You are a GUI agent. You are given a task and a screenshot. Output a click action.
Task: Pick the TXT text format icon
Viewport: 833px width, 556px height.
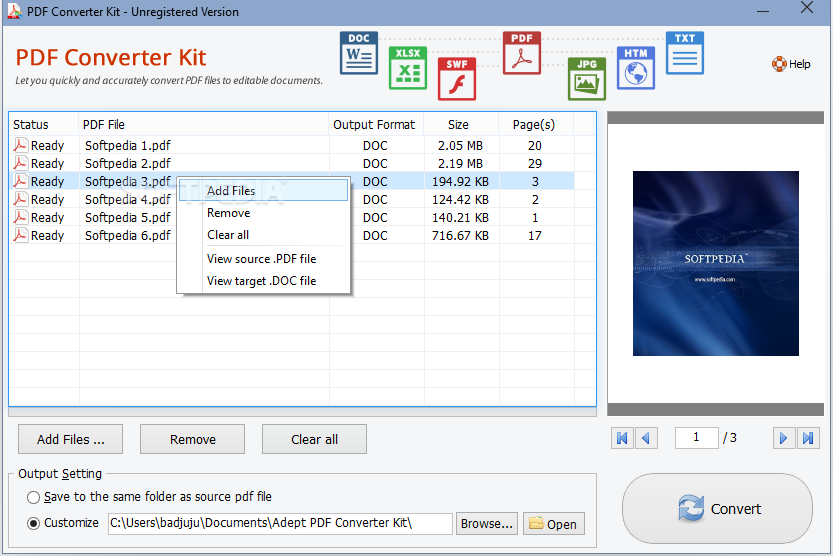(684, 53)
